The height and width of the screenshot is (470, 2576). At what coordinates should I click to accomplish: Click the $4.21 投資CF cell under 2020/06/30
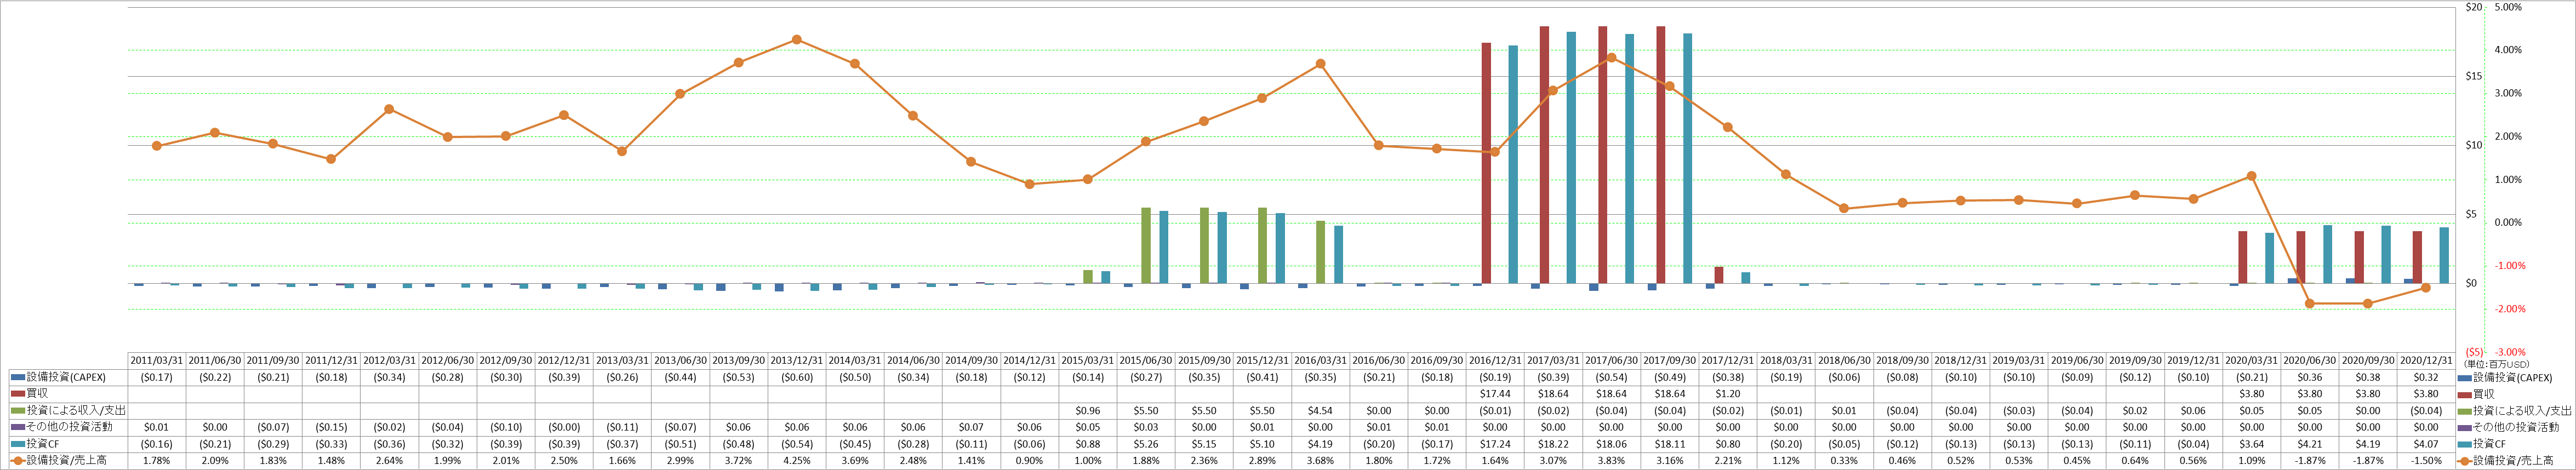coord(2310,444)
